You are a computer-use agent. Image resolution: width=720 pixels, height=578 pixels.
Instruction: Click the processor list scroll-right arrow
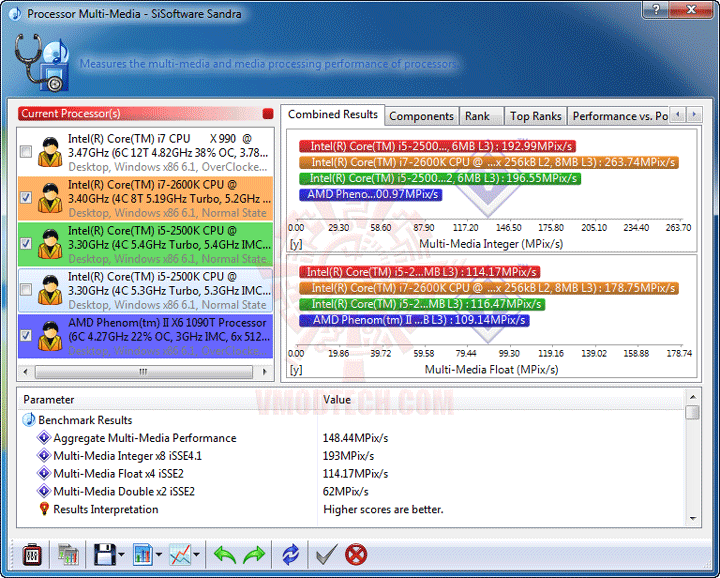264,371
